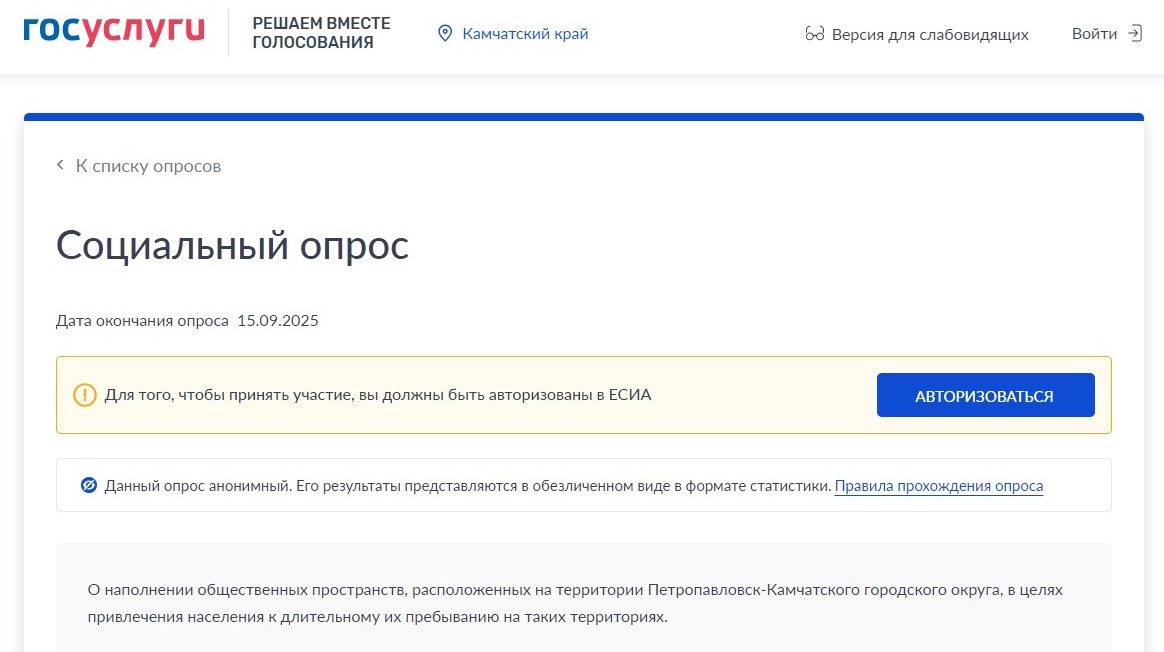1164x652 pixels.
Task: Click the location pin icon
Action: click(x=446, y=34)
